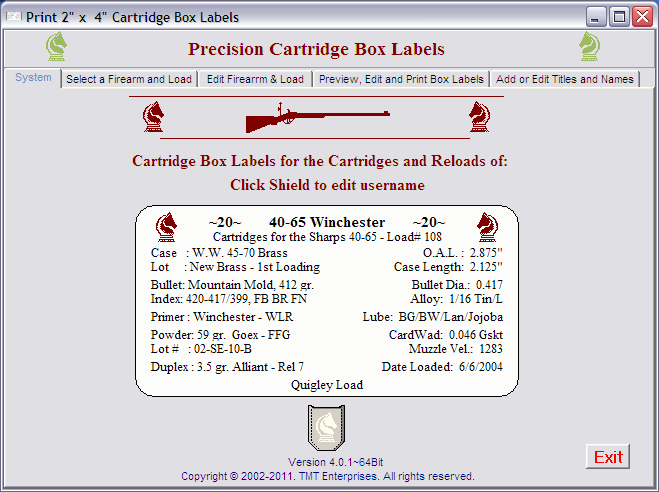
Task: Click the green knight icon in header left
Action: [x=57, y=47]
